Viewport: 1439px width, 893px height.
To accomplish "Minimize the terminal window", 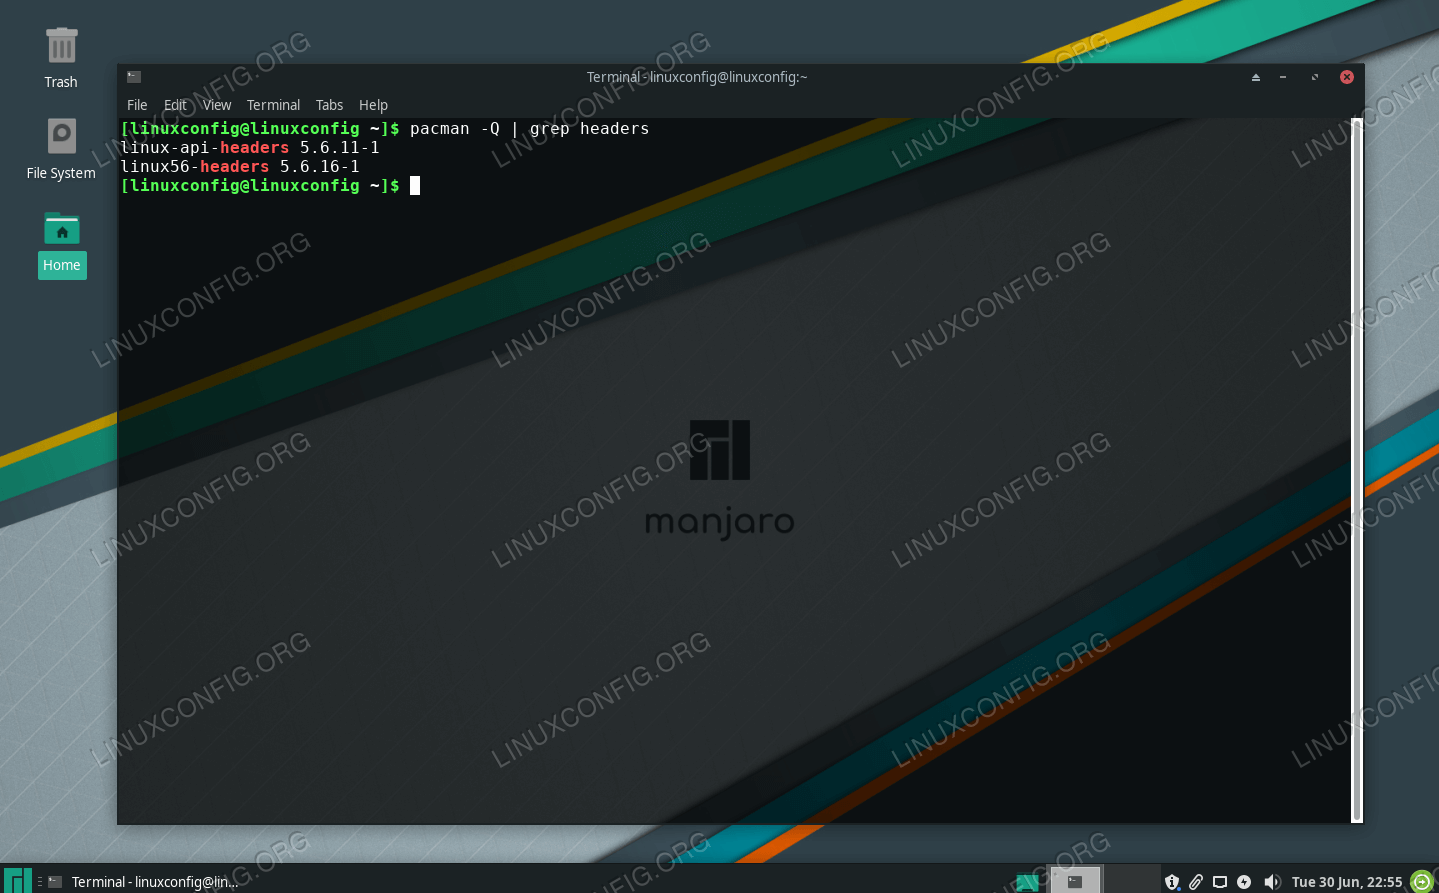I will (x=1283, y=77).
